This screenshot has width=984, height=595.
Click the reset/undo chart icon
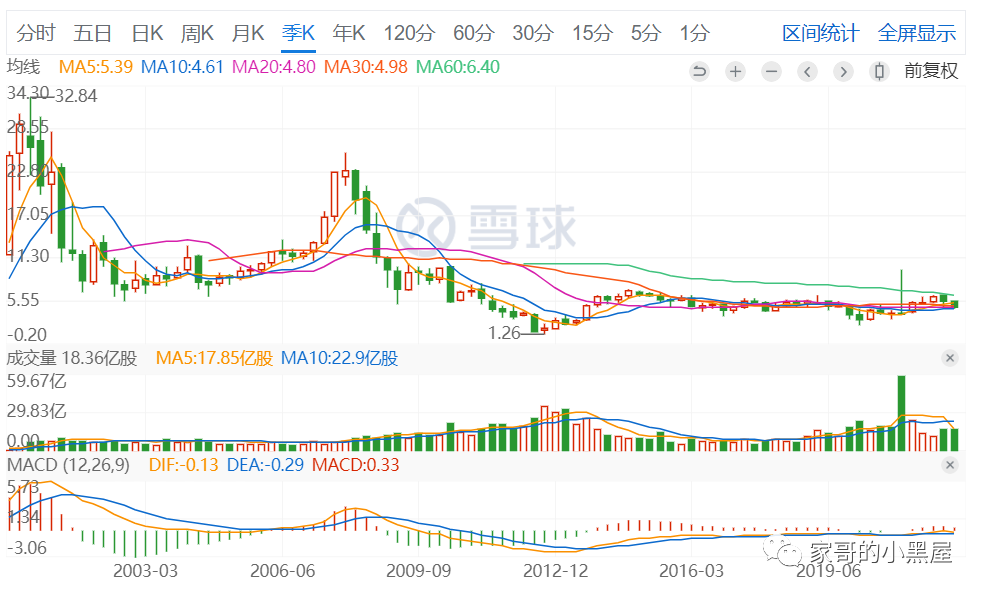click(699, 72)
